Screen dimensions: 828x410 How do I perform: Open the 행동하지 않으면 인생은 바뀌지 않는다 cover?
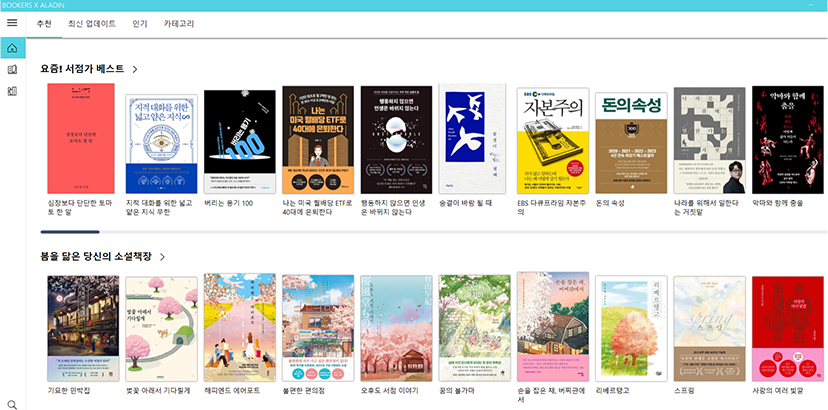point(396,140)
